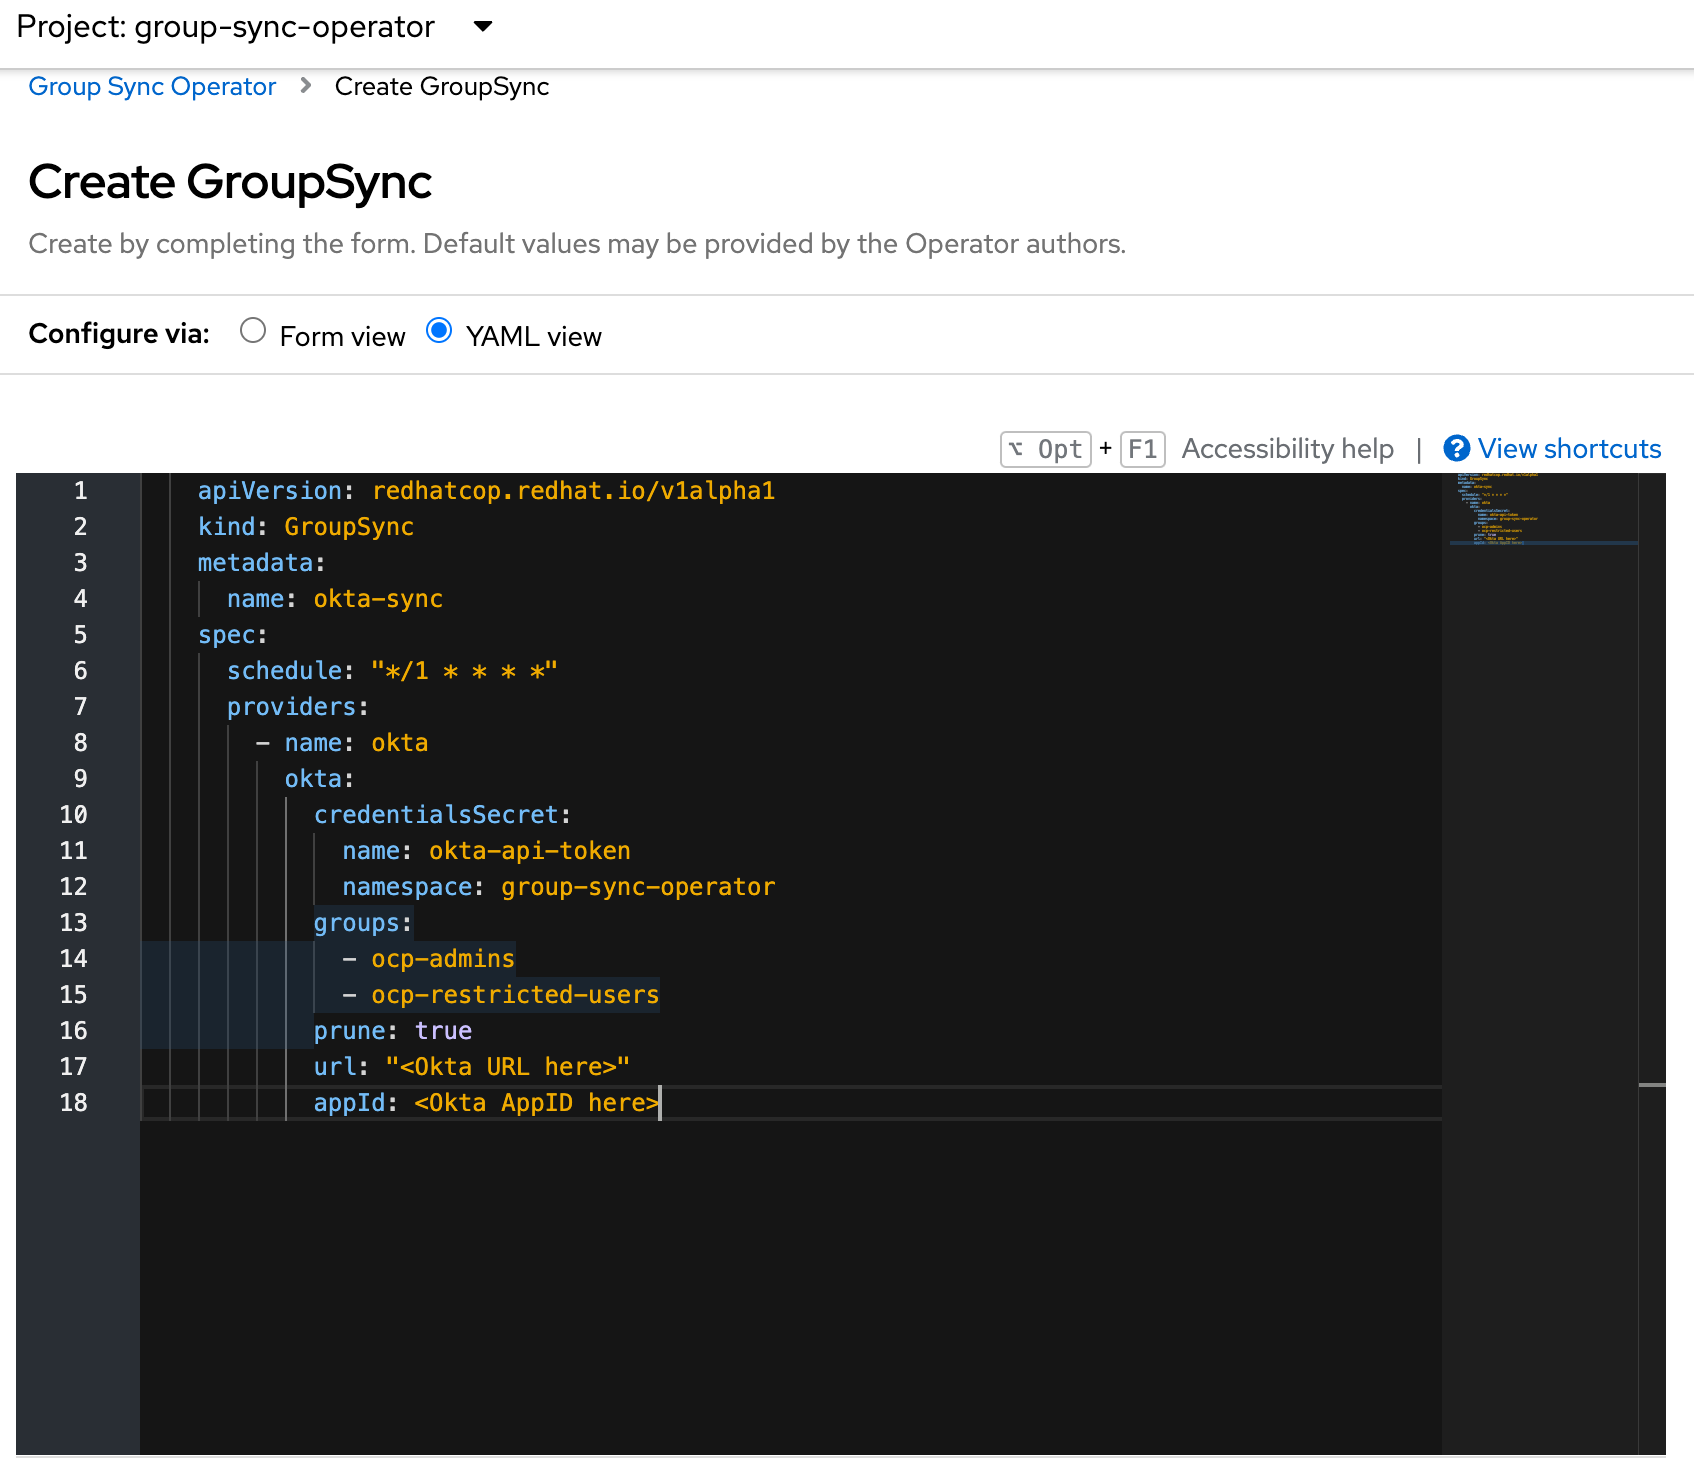Click line number 14 in the editor gutter

[x=73, y=958]
